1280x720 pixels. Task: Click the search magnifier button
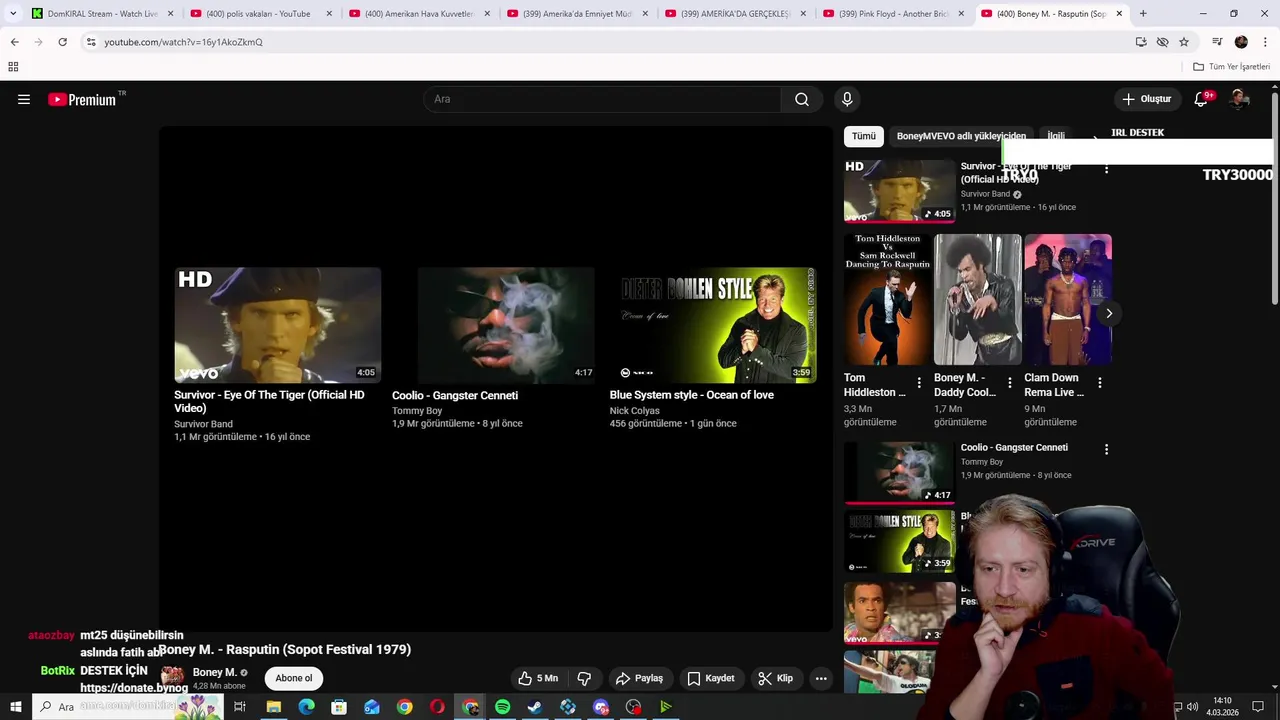[x=802, y=99]
